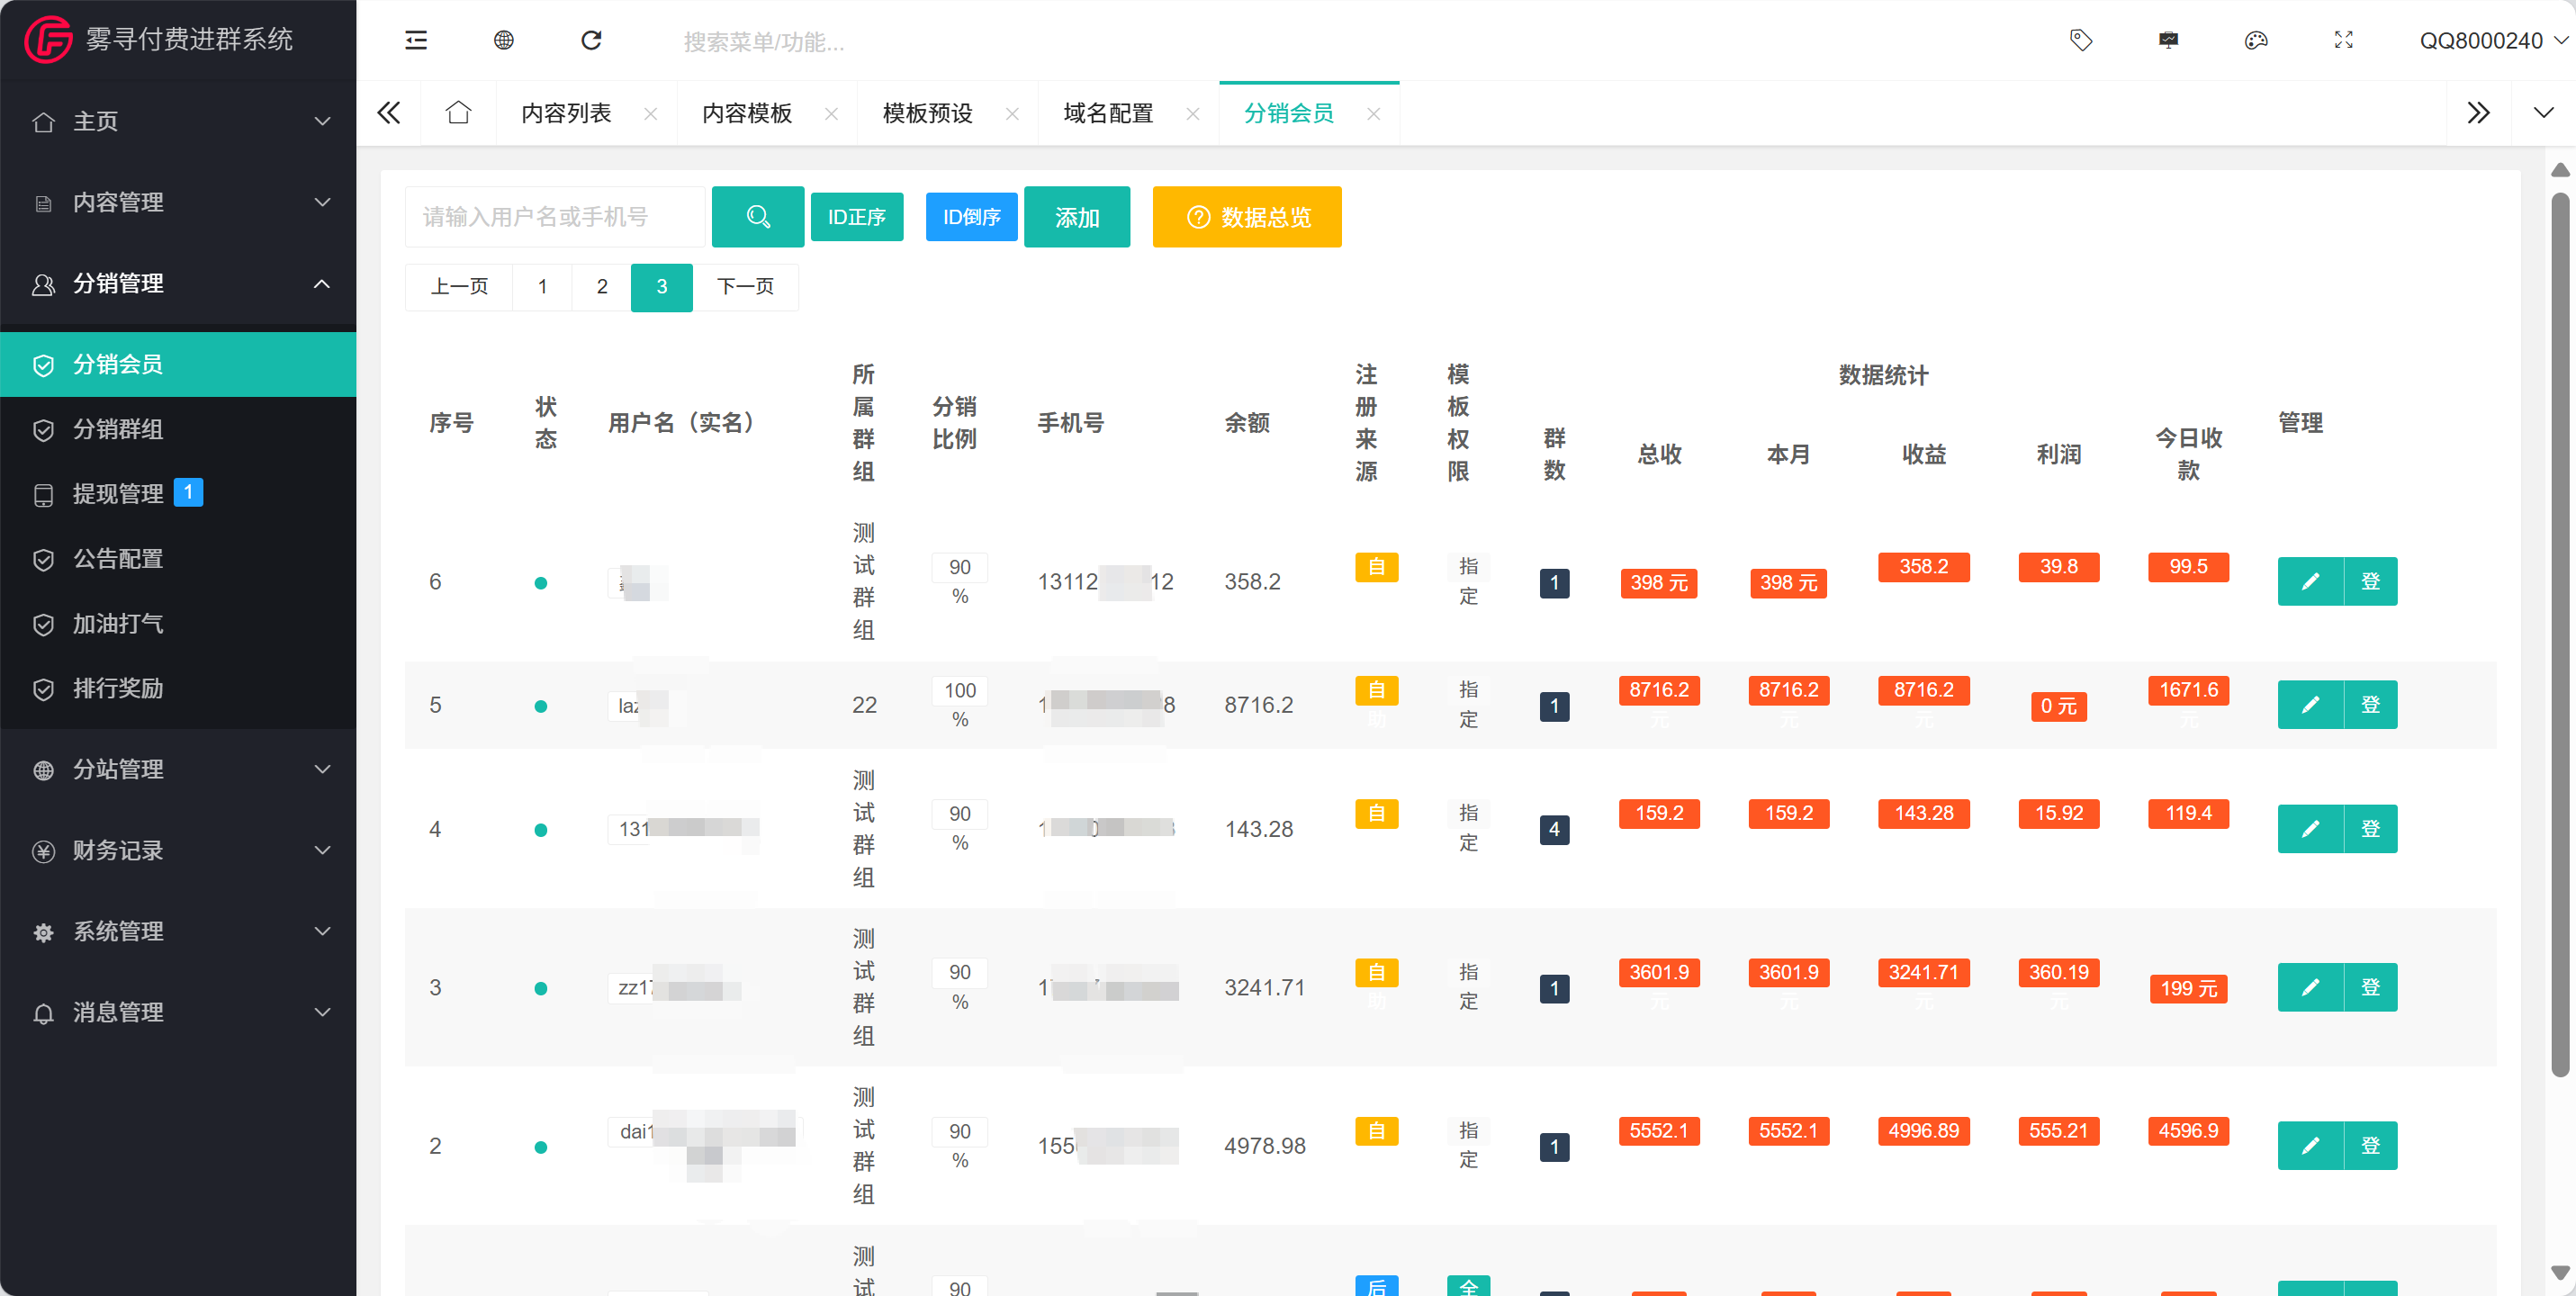Click the scrollbar down arrow
The image size is (2576, 1296).
click(x=2560, y=1273)
